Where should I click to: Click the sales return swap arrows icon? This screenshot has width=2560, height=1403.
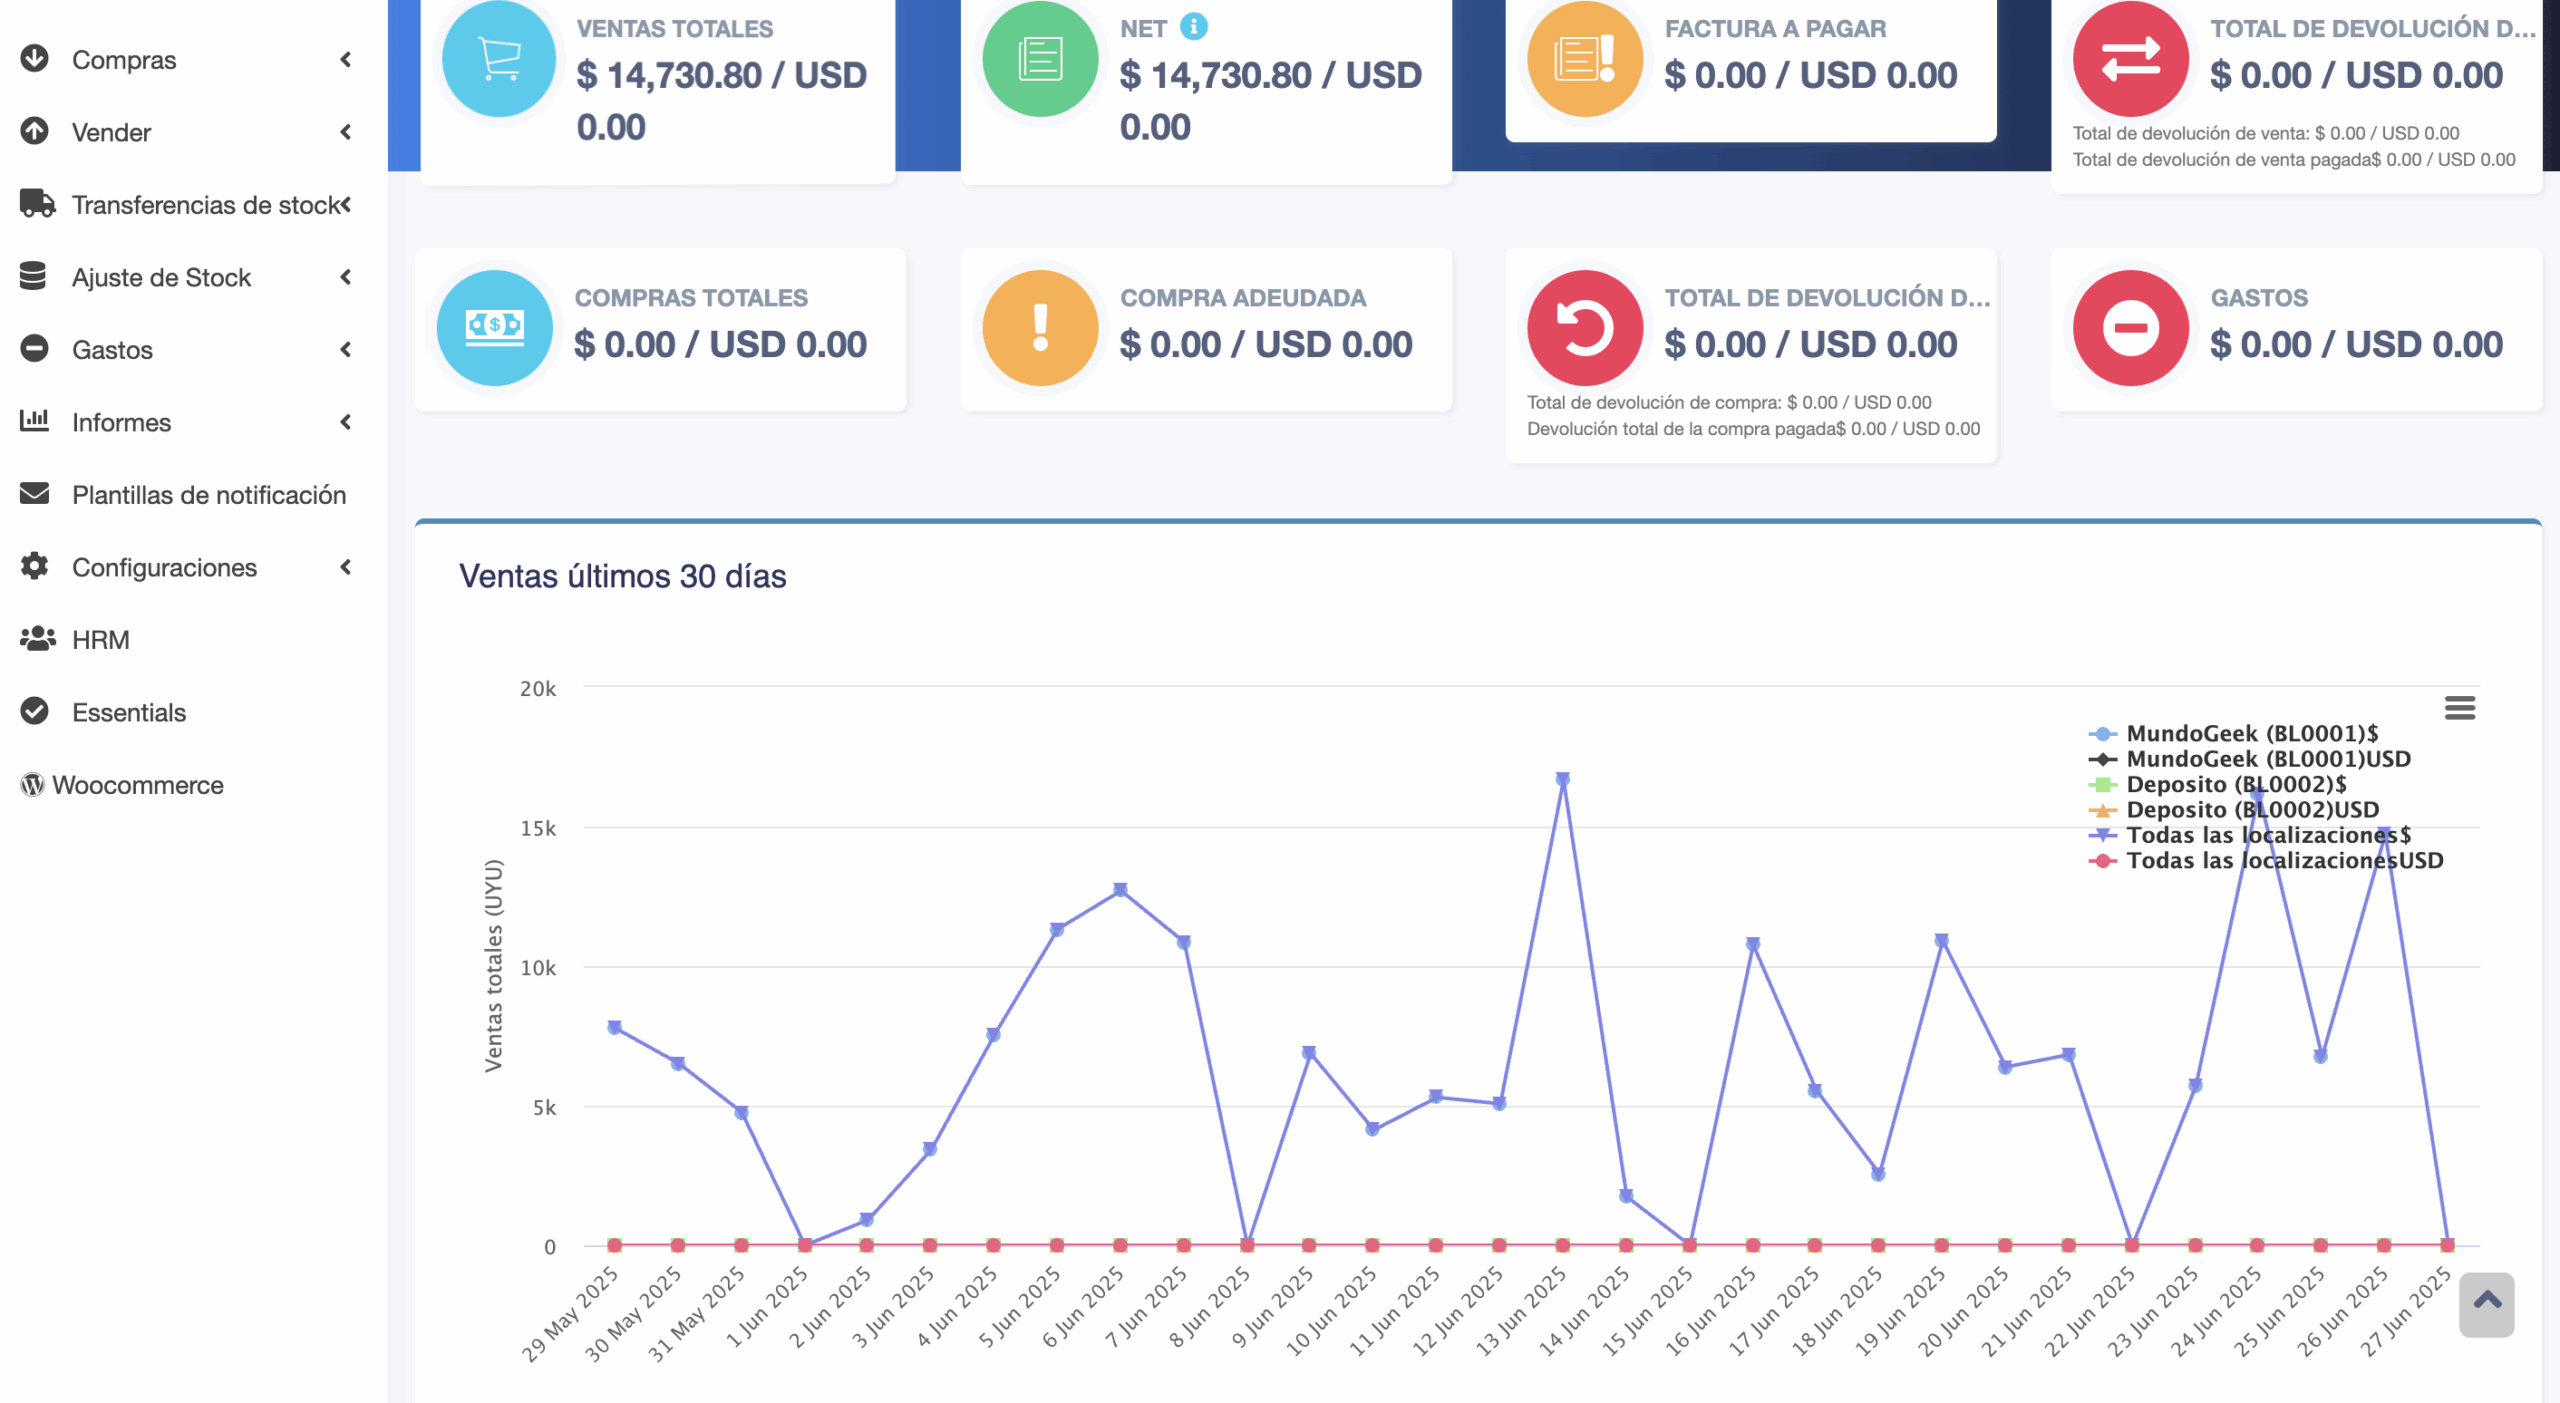coord(2130,59)
